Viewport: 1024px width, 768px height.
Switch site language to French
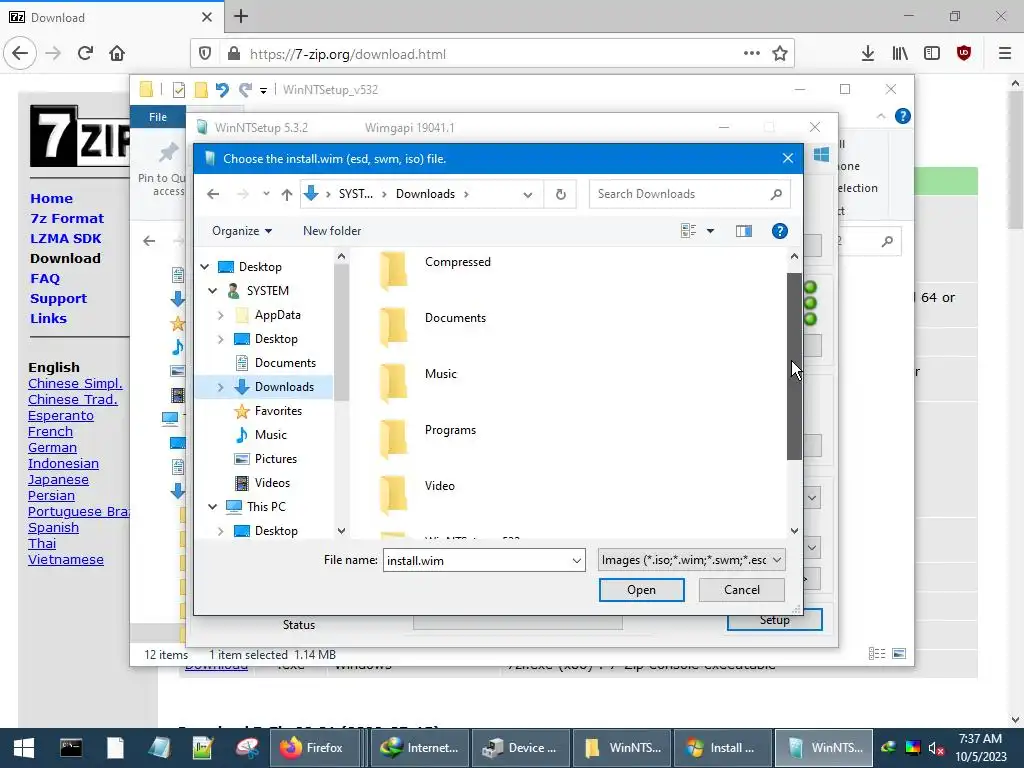click(50, 432)
